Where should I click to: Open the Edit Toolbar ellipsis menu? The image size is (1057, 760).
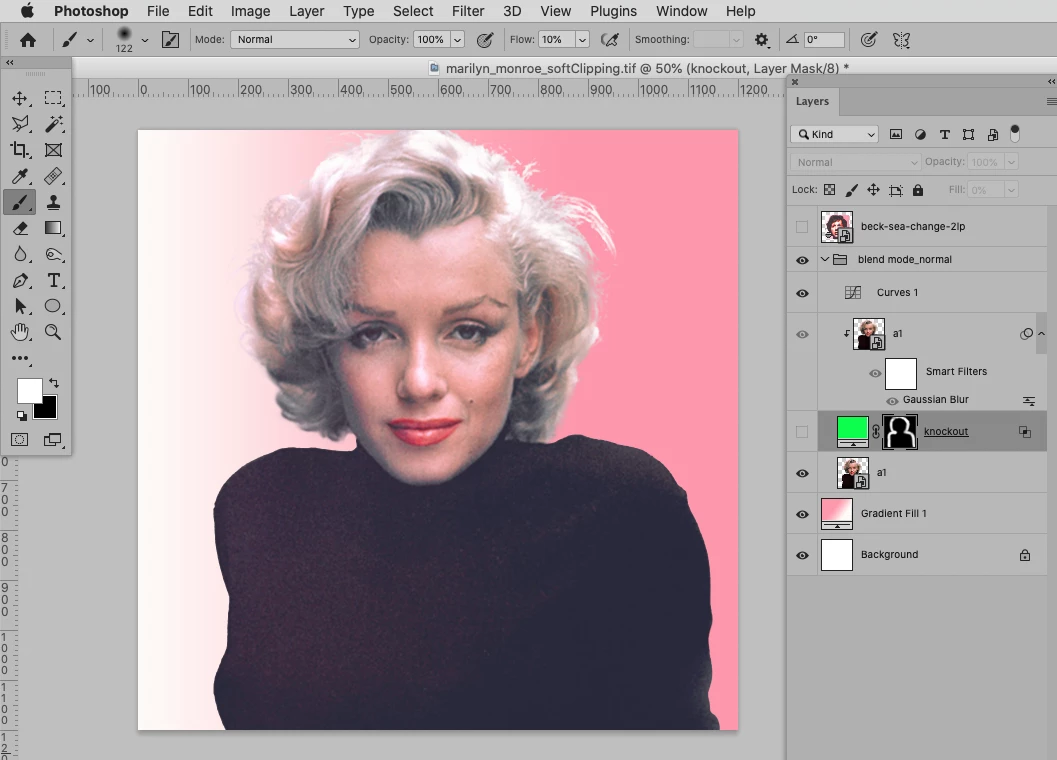pyautogui.click(x=20, y=358)
